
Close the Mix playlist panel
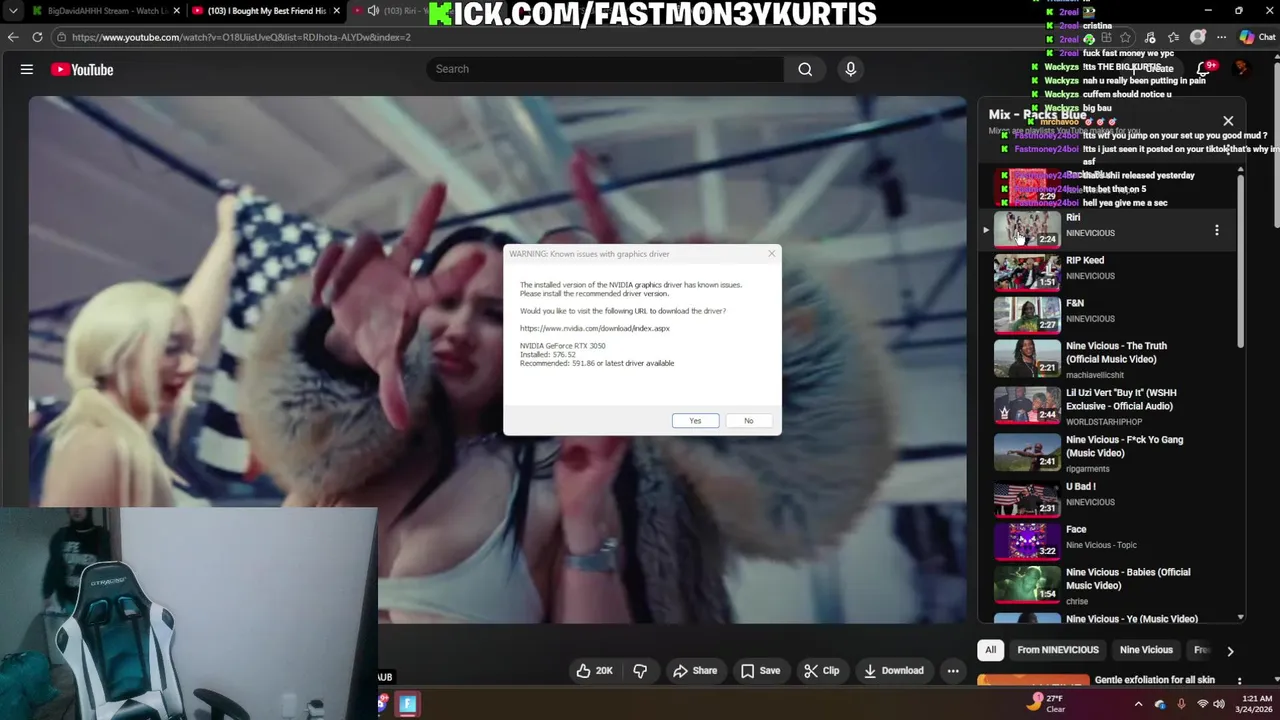[x=1228, y=121]
